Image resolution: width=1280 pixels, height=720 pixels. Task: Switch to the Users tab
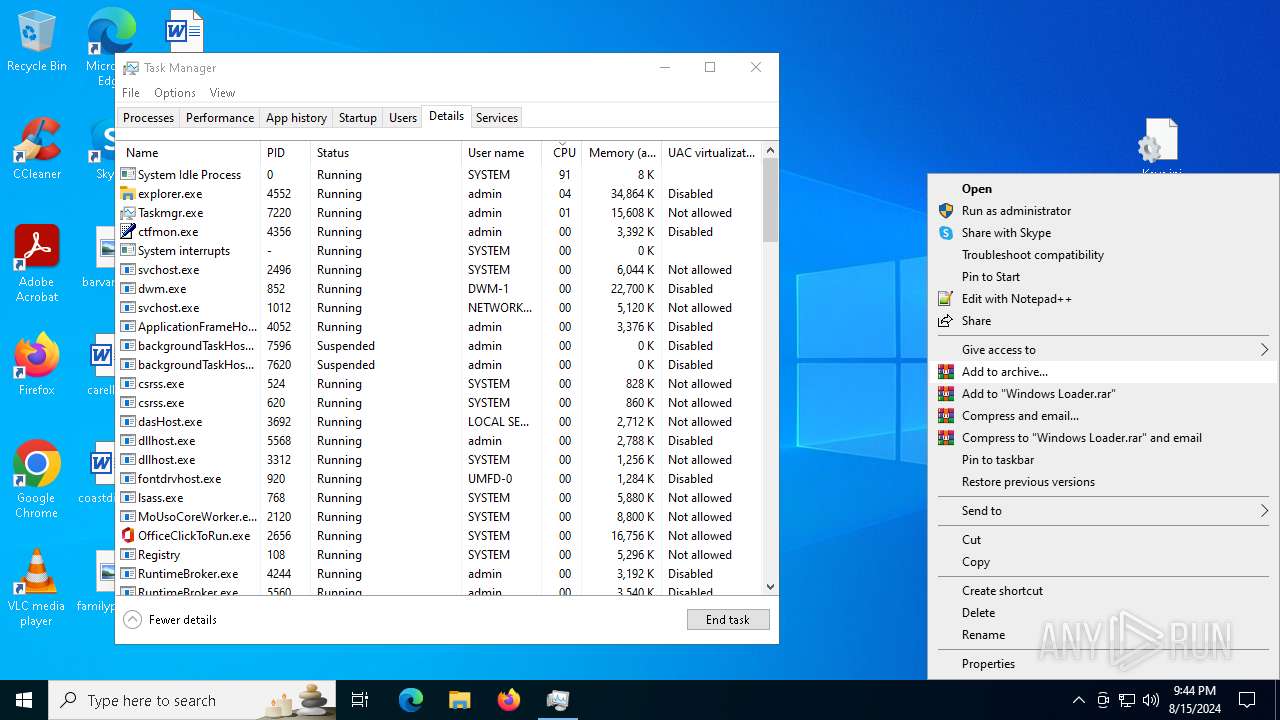(x=403, y=118)
